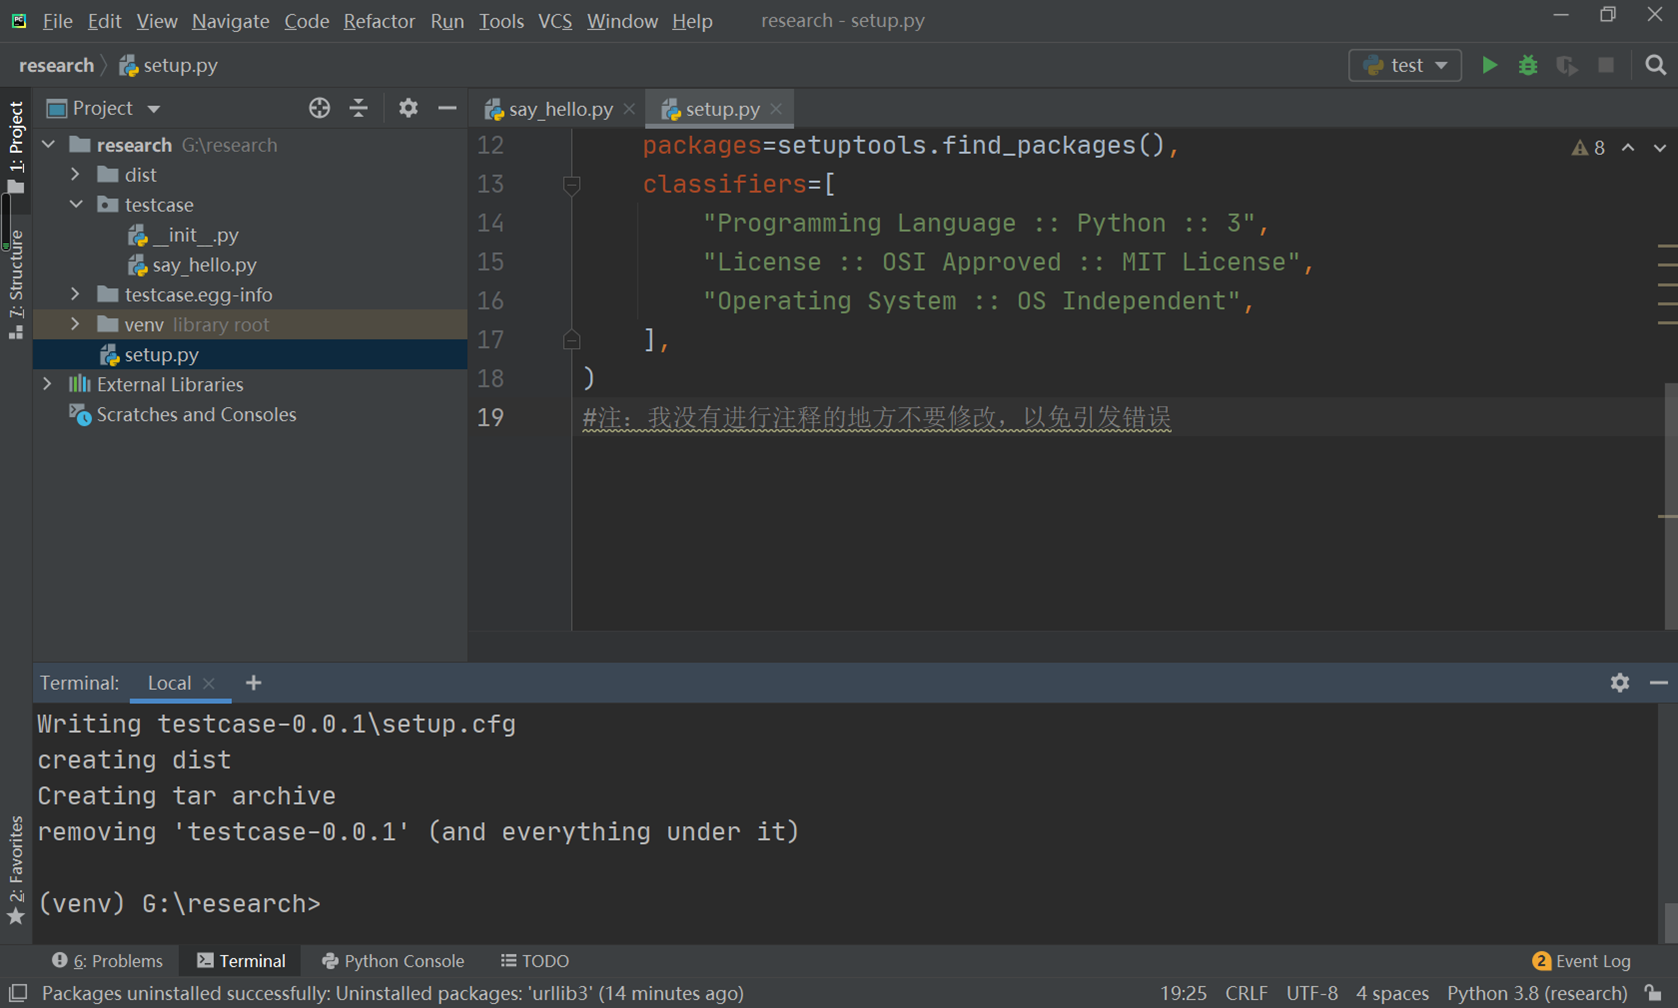The image size is (1678, 1008).
Task: Open the VCS menu
Action: click(555, 21)
